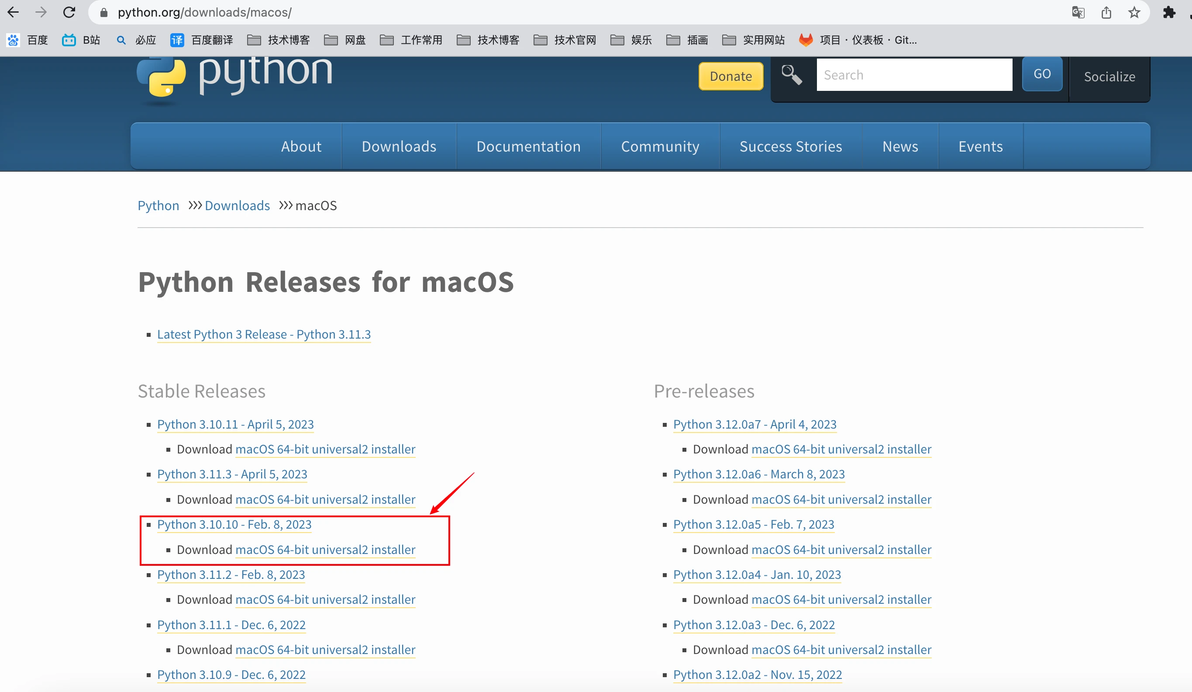Bookmark this page with the star icon
The image size is (1192, 692).
click(x=1134, y=12)
